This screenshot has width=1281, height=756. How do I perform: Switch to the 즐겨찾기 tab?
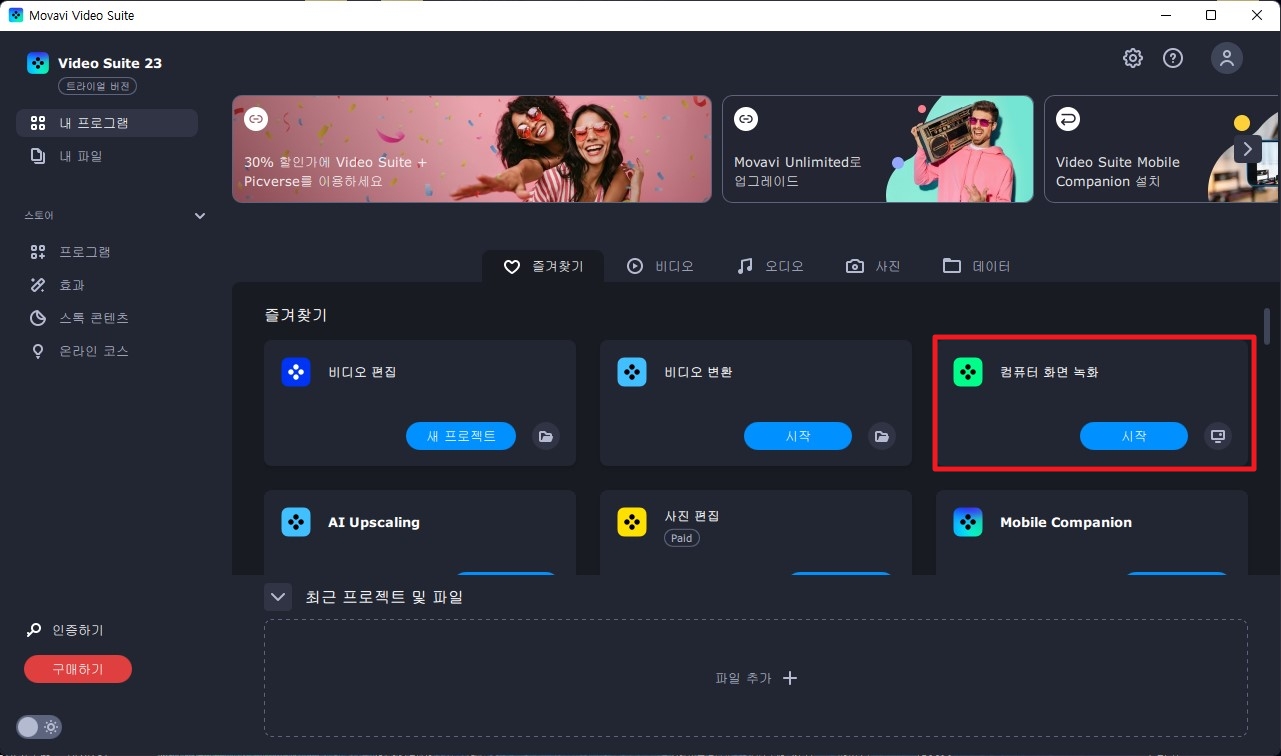(543, 266)
